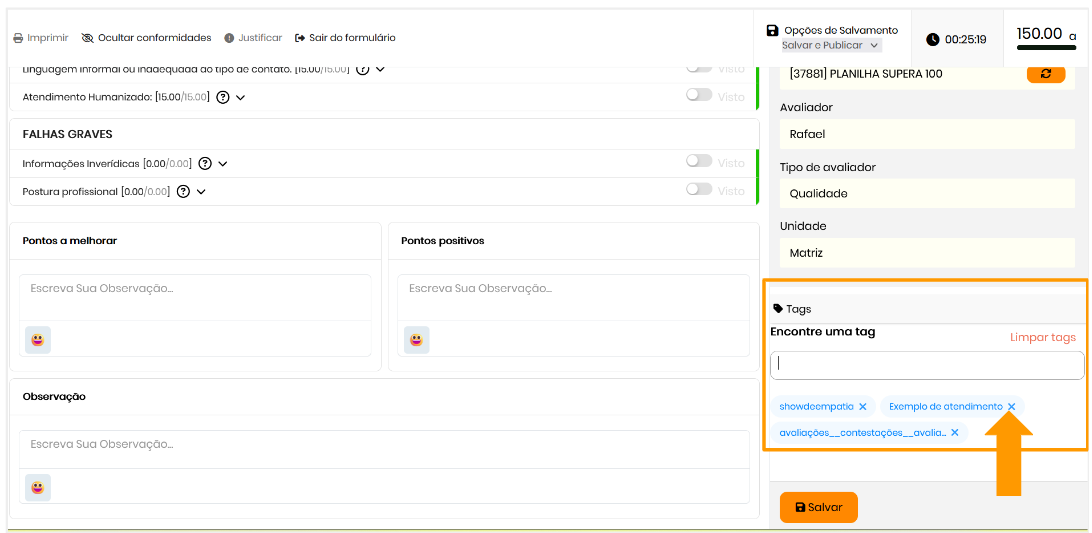Click the Encontre uma tag search field
Screen dimensions: 1092x533
point(926,365)
